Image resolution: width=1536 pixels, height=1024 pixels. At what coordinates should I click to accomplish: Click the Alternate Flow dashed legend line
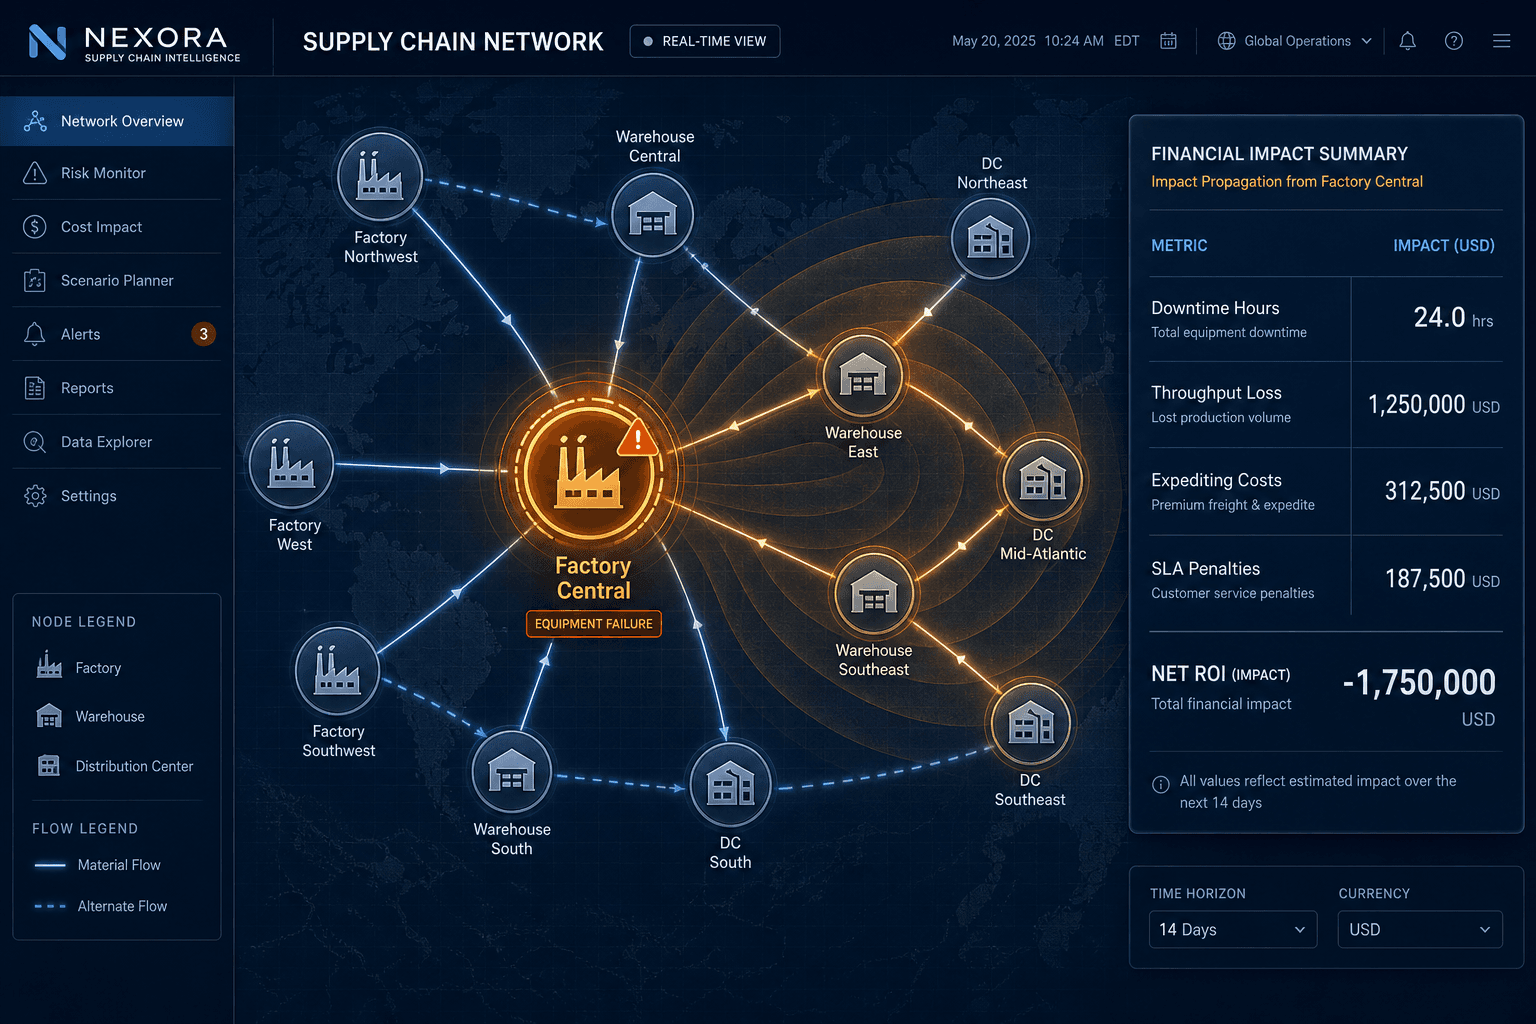tap(50, 906)
